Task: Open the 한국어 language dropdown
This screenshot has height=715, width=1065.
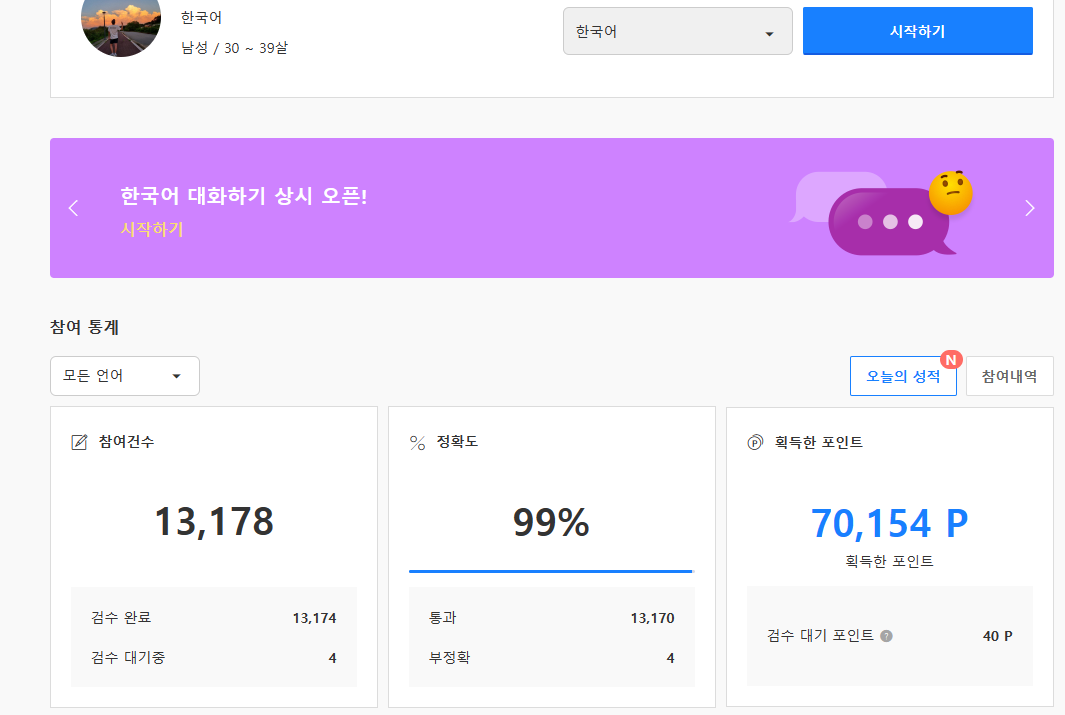Action: pos(677,31)
